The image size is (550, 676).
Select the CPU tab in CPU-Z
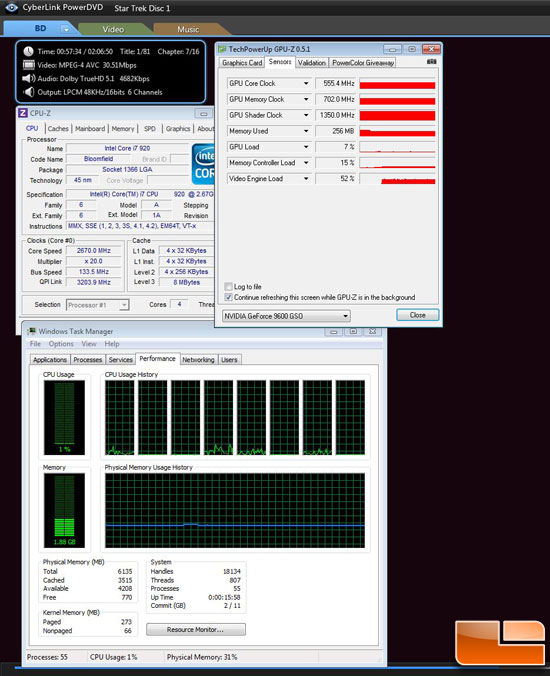click(32, 128)
